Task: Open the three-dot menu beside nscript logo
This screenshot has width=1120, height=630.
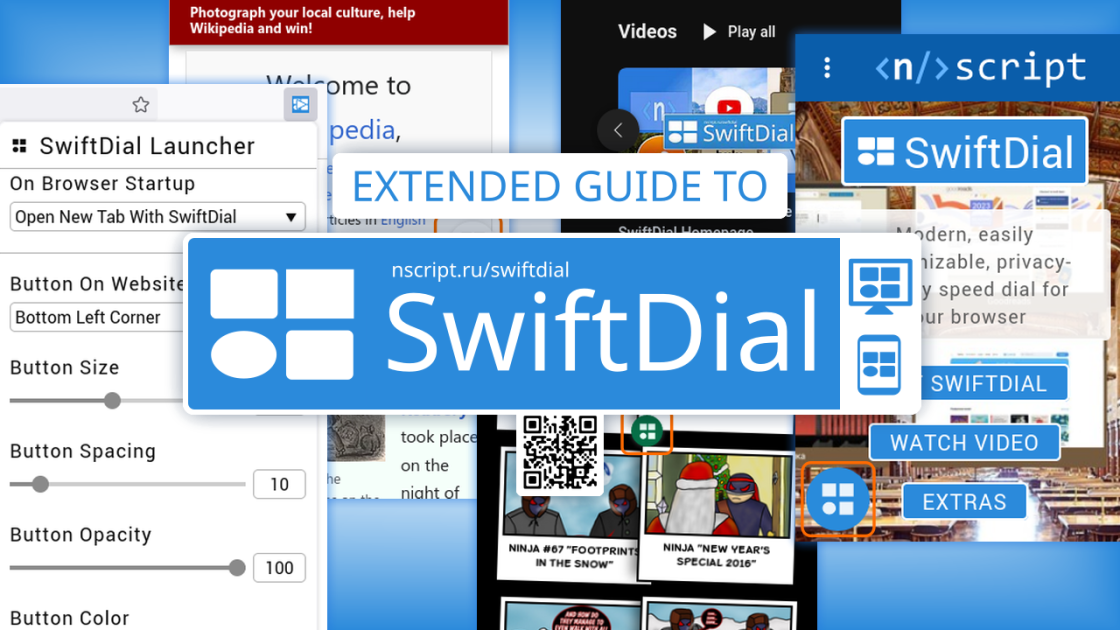Action: [827, 68]
